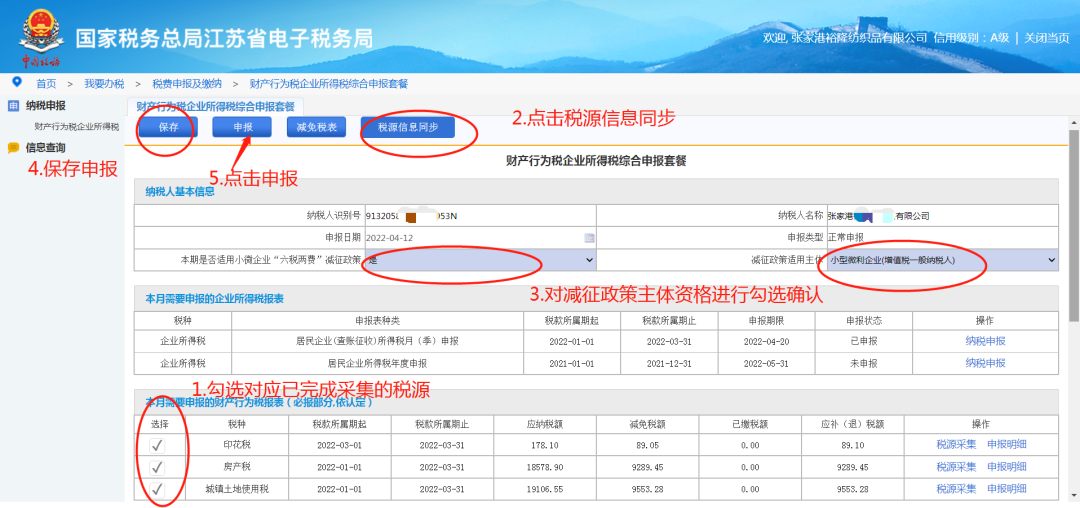Click 纳税人基本信息 section header
Image resolution: width=1080 pixels, height=508 pixels.
coord(180,191)
